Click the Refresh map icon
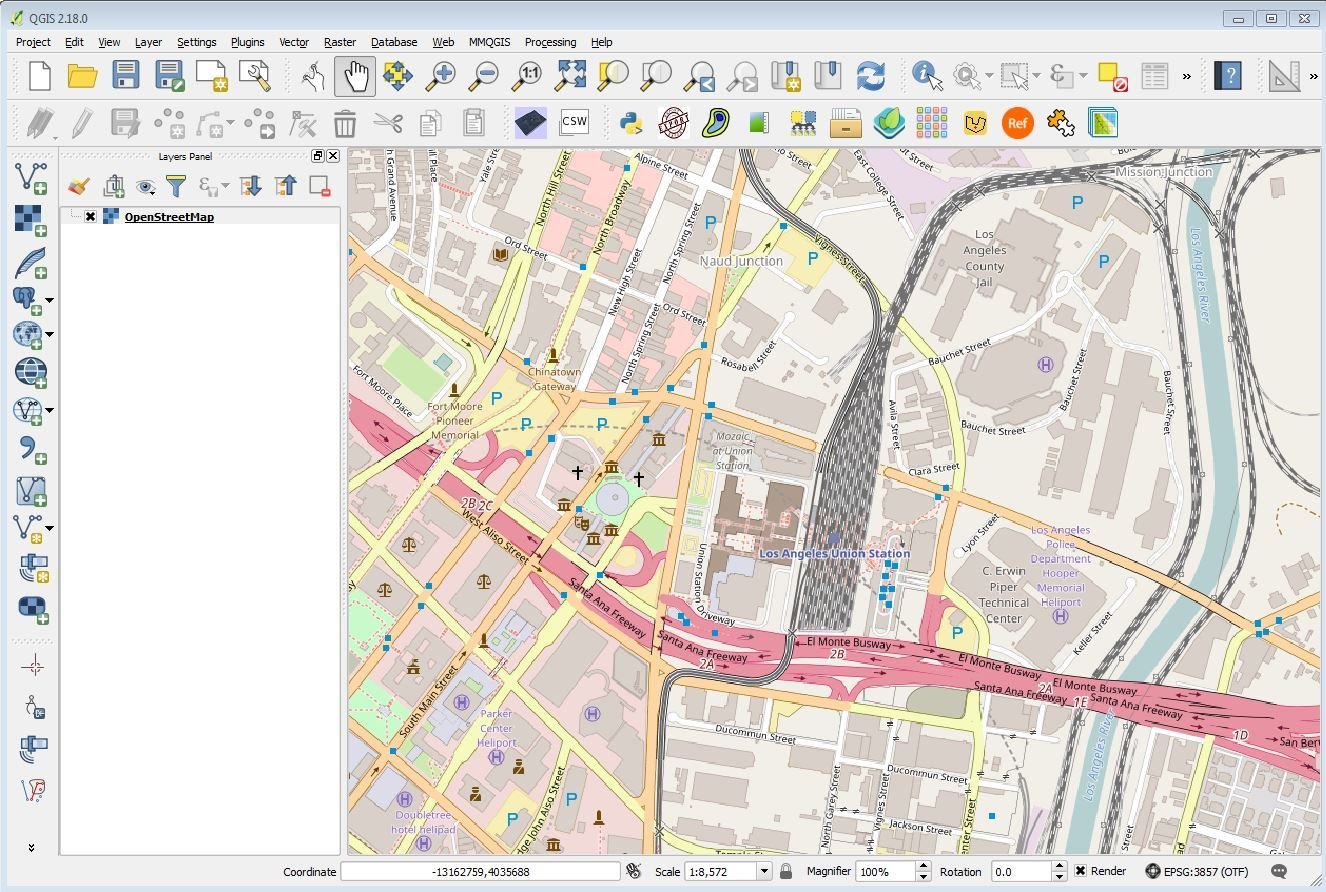 coord(870,76)
